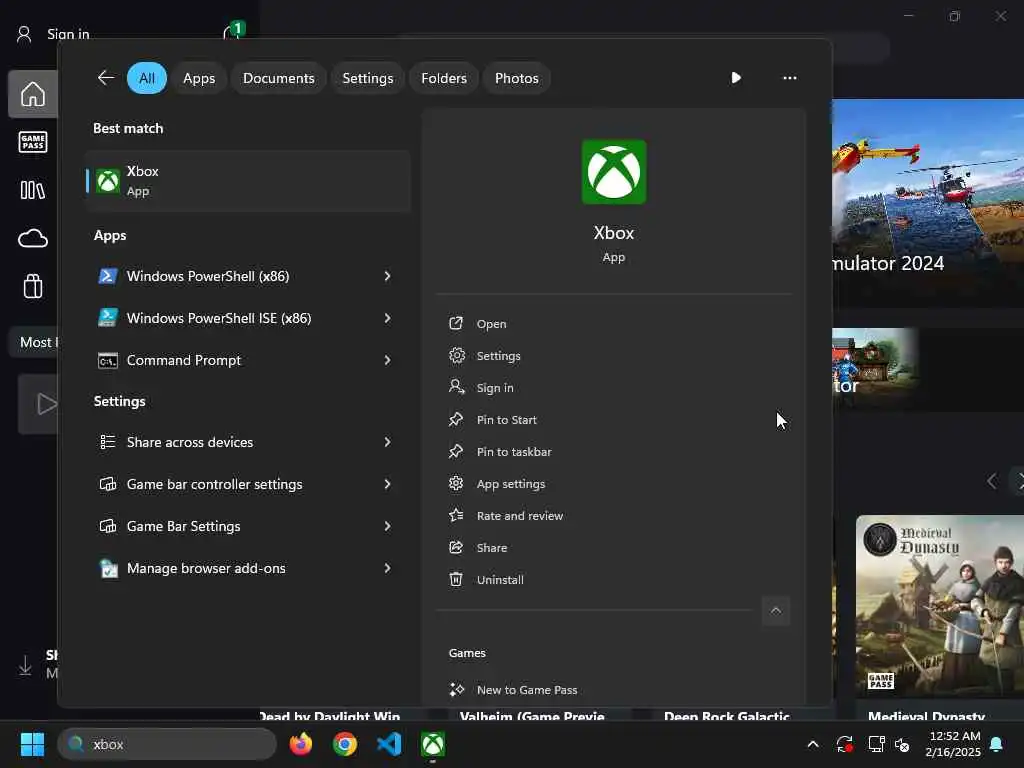The image size is (1024, 768).
Task: Click the Xbox app notifications bell
Action: [x=232, y=31]
